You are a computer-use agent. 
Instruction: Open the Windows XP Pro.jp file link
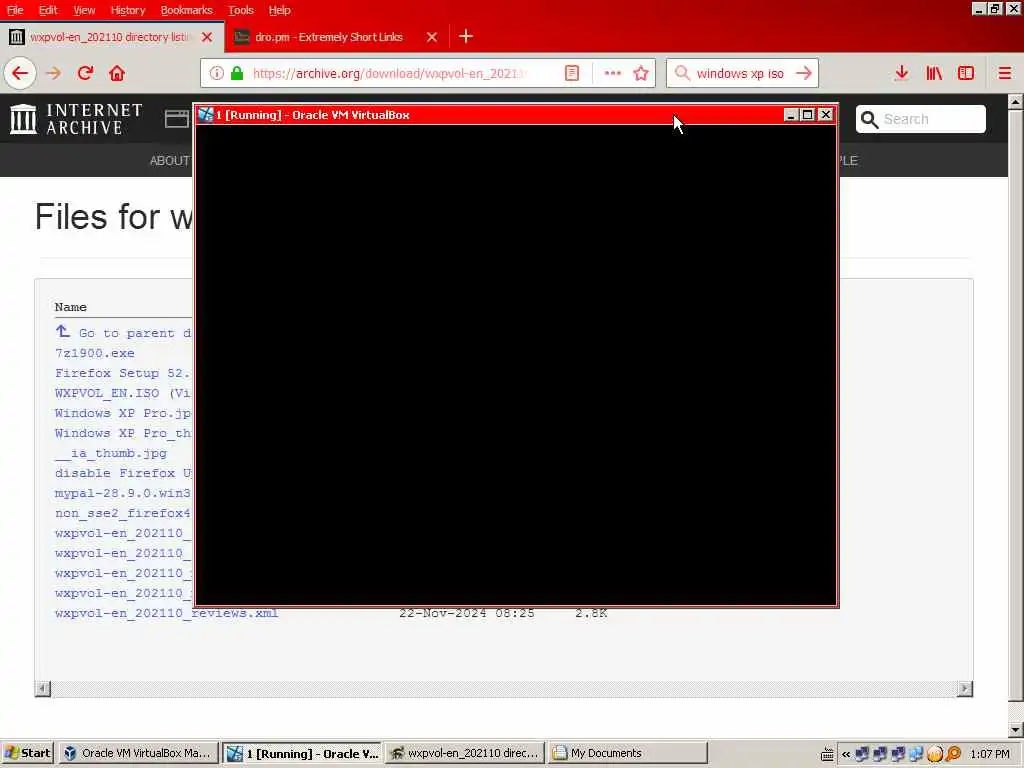pos(123,413)
